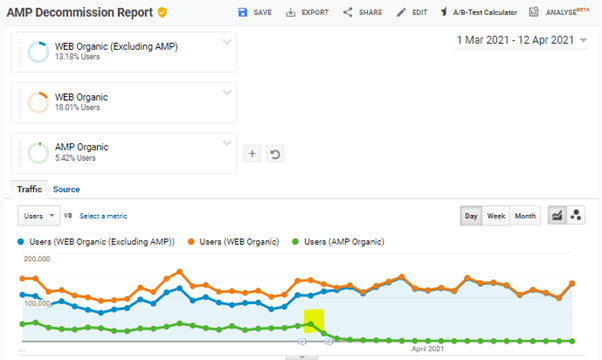
Task: Switch to line chart view
Action: (x=557, y=215)
